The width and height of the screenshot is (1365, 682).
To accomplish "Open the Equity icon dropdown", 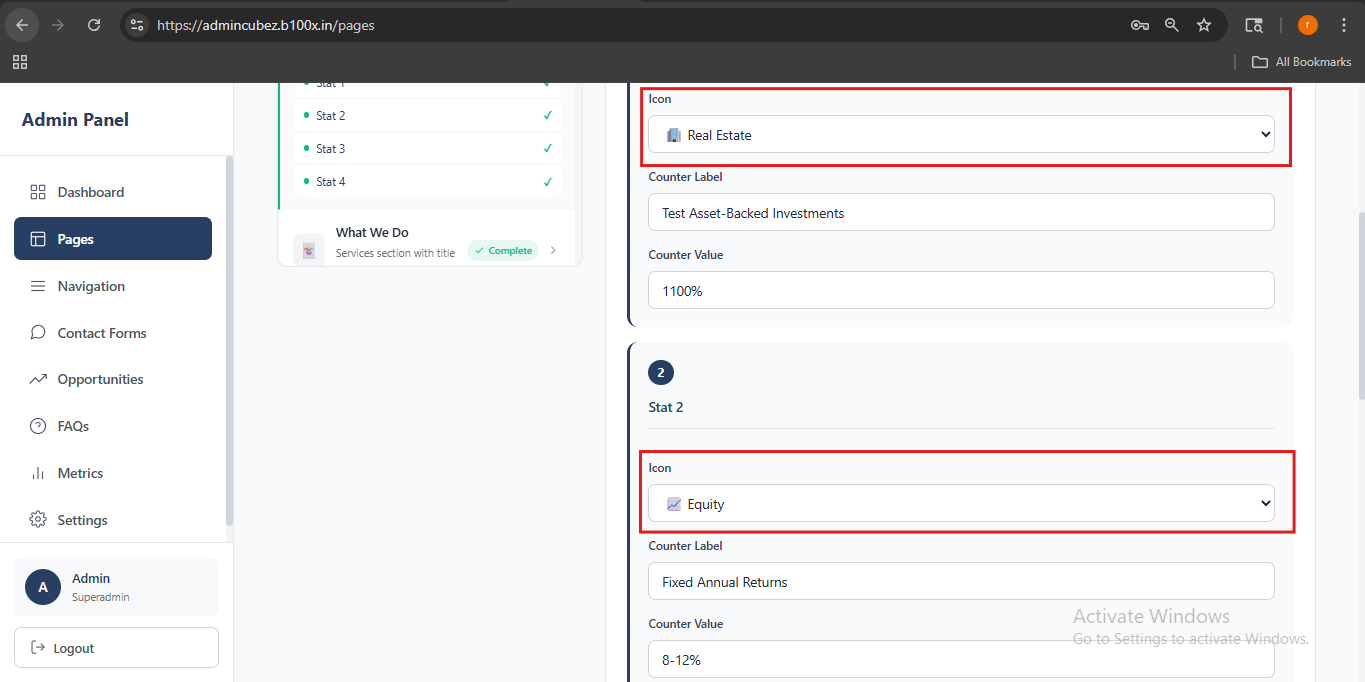I will [x=961, y=504].
